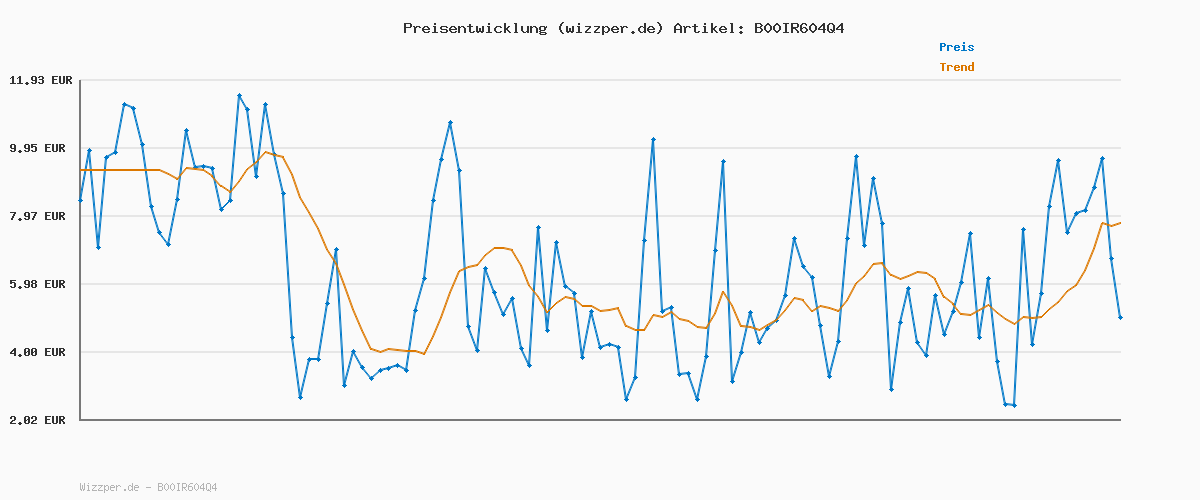1200x500 pixels.
Task: Click the article number 'B00IR604Q4' in the title
Action: click(795, 28)
